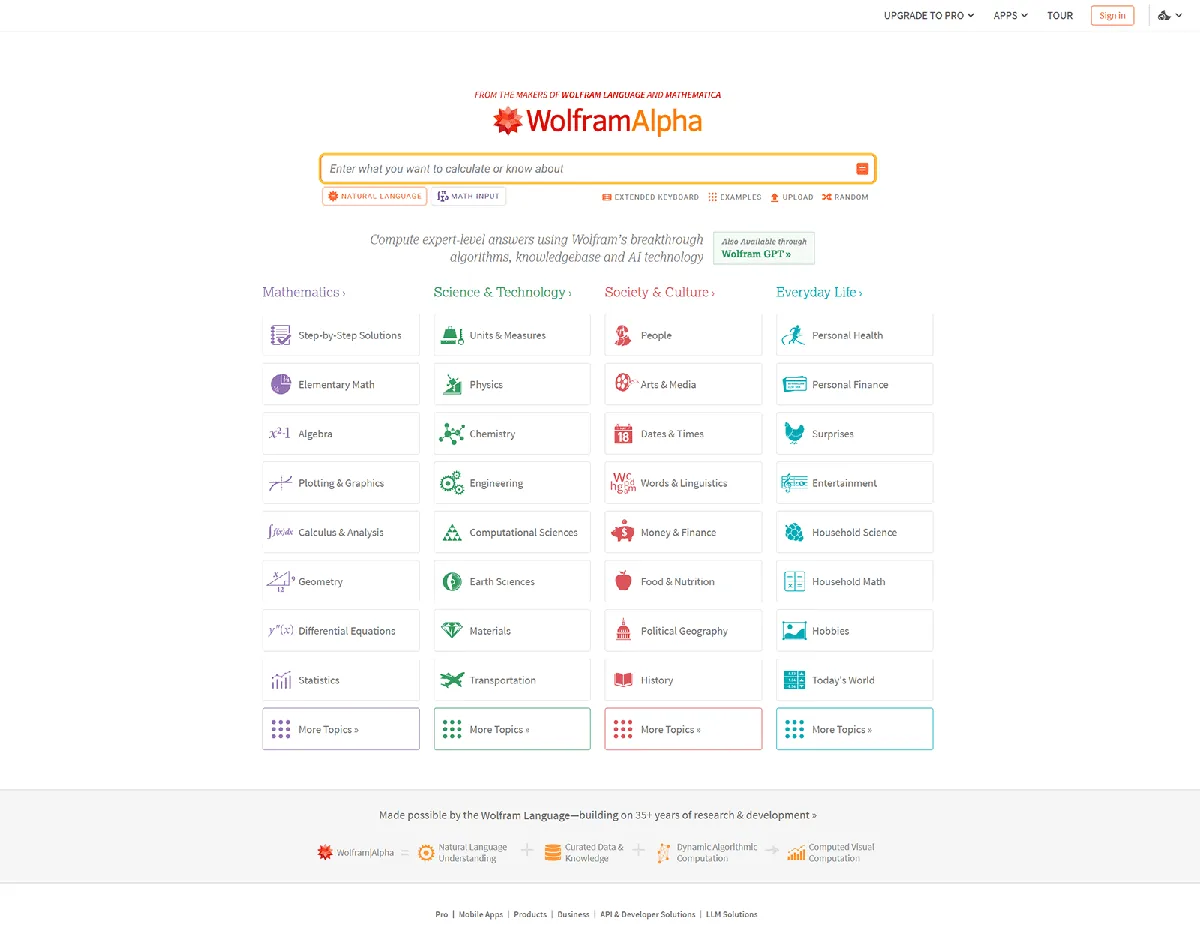Click the Engineering gears icon
Viewport: 1200px width, 925px height.
pos(452,483)
